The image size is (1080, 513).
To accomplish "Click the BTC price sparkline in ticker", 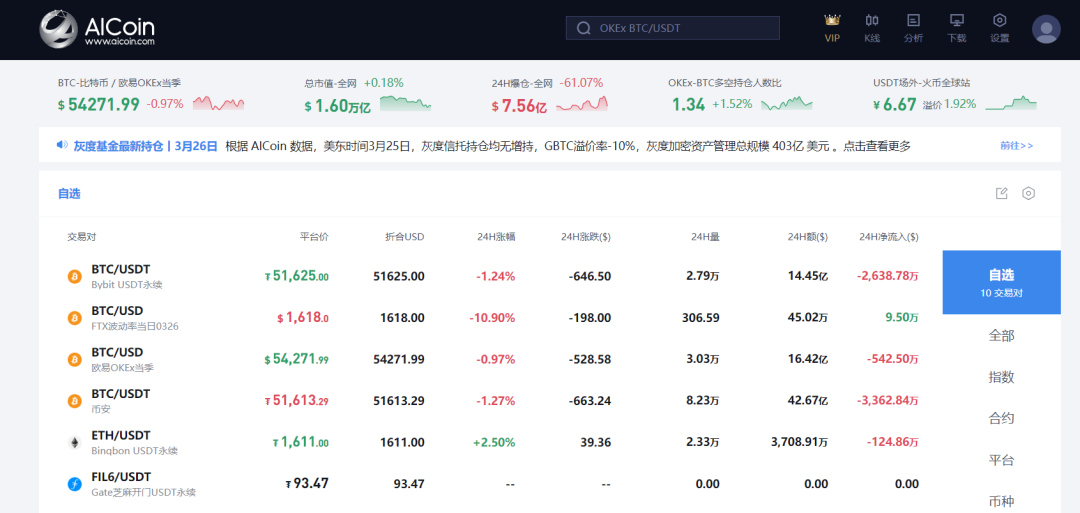I will 218,104.
